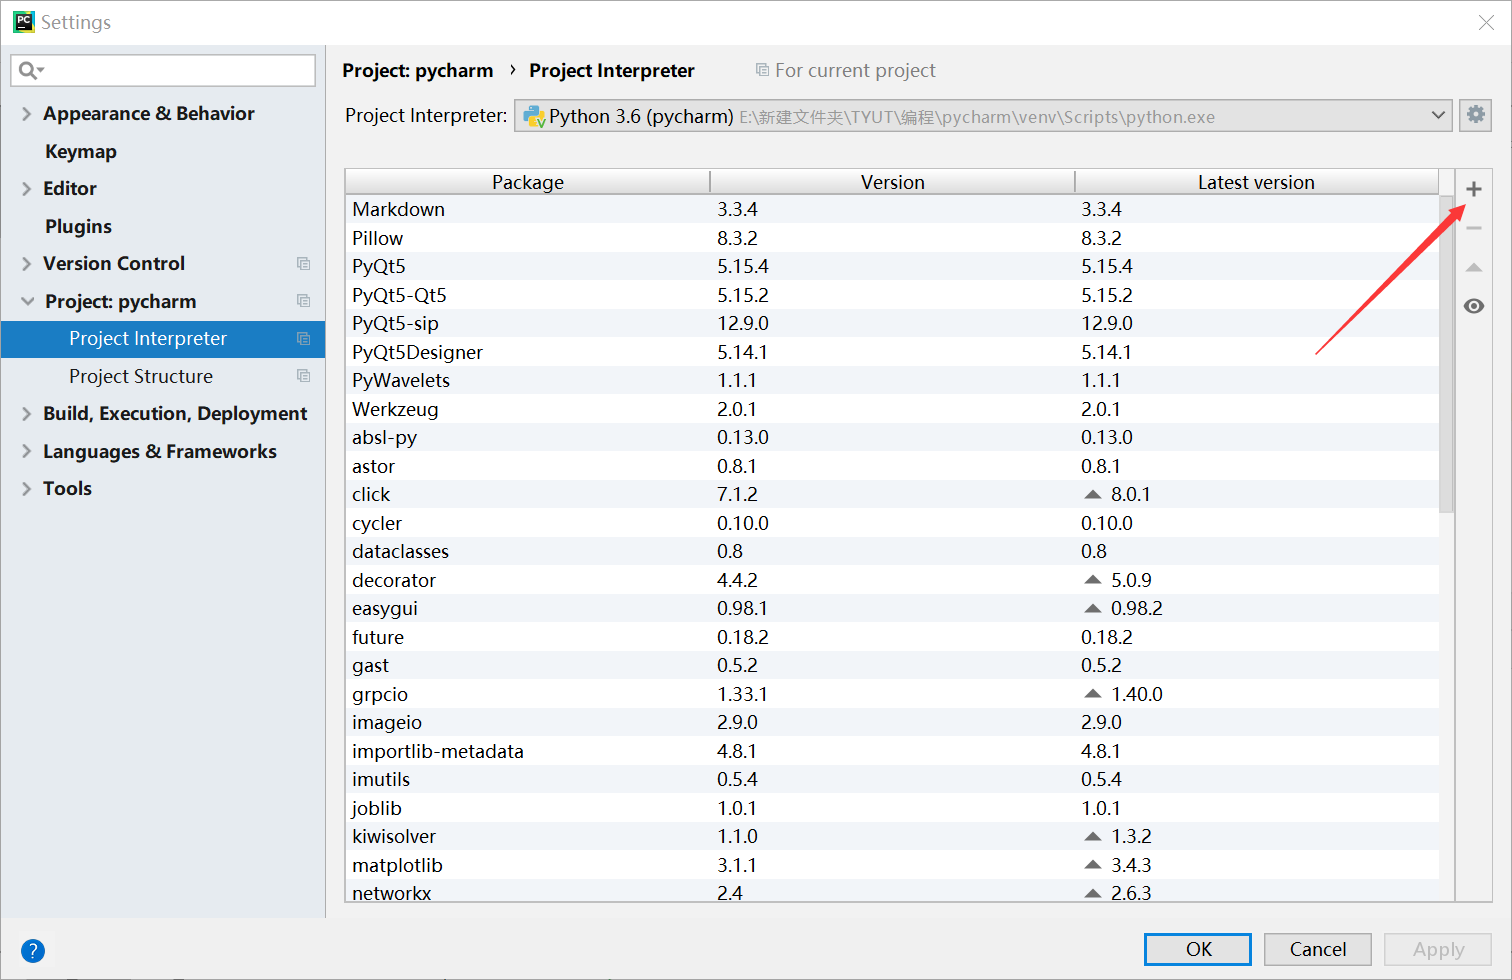Select the astor package row
1512x980 pixels.
point(892,466)
